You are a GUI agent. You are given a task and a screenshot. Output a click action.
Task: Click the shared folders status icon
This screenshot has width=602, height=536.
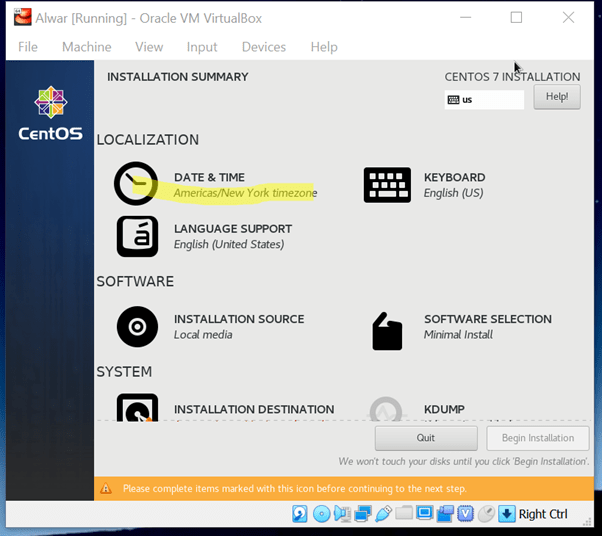pos(404,514)
